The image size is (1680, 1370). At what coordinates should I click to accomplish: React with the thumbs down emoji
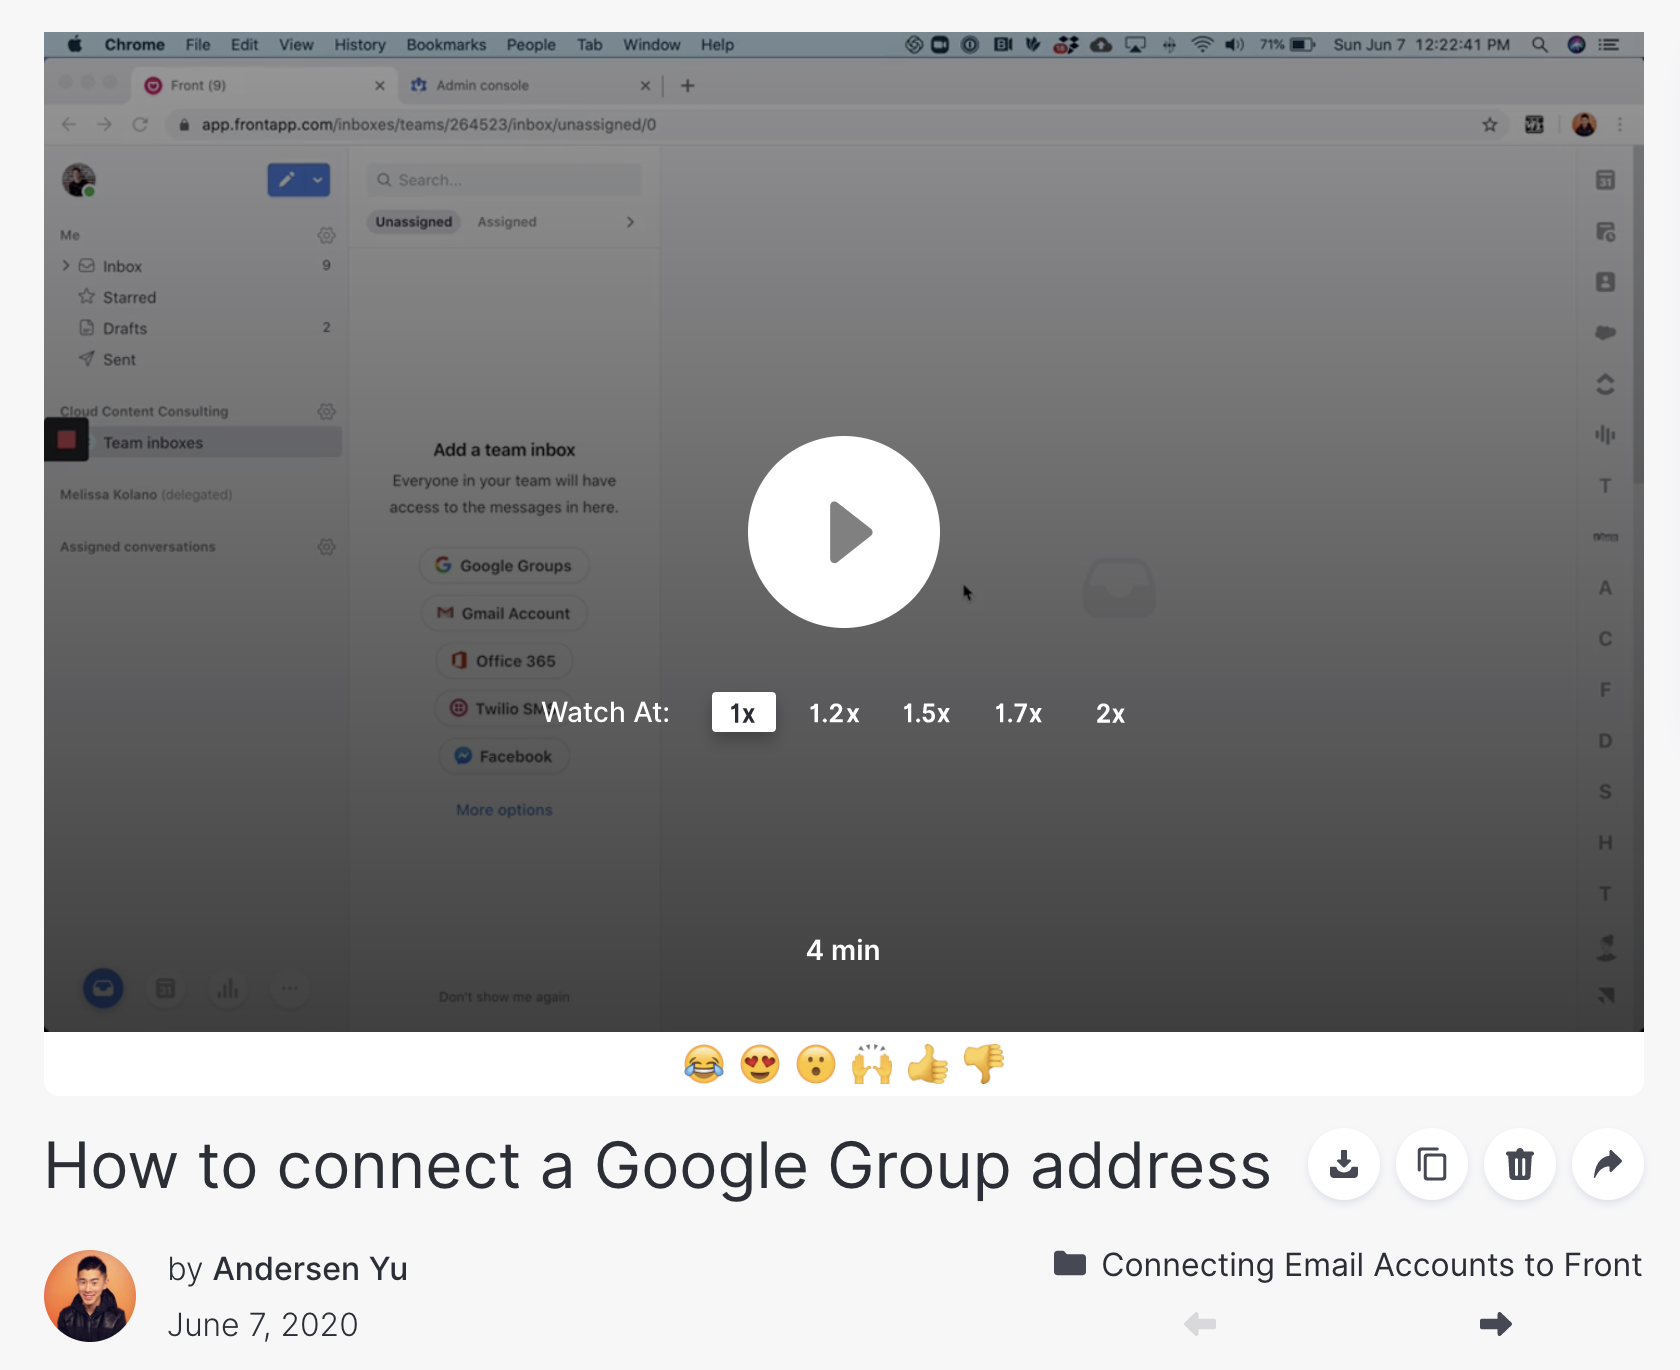(x=984, y=1064)
